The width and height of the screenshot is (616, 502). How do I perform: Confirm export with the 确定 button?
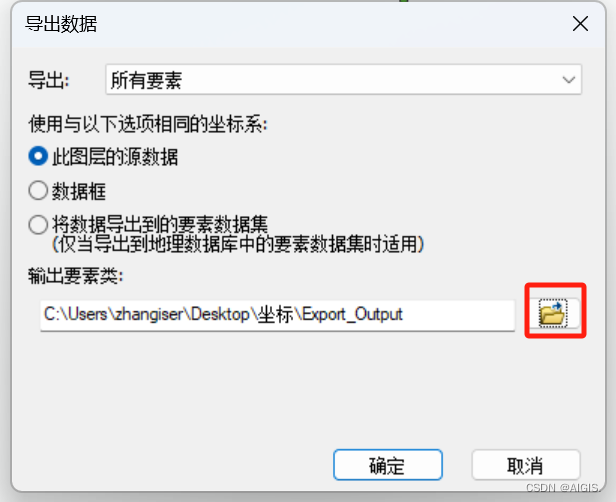[x=388, y=465]
